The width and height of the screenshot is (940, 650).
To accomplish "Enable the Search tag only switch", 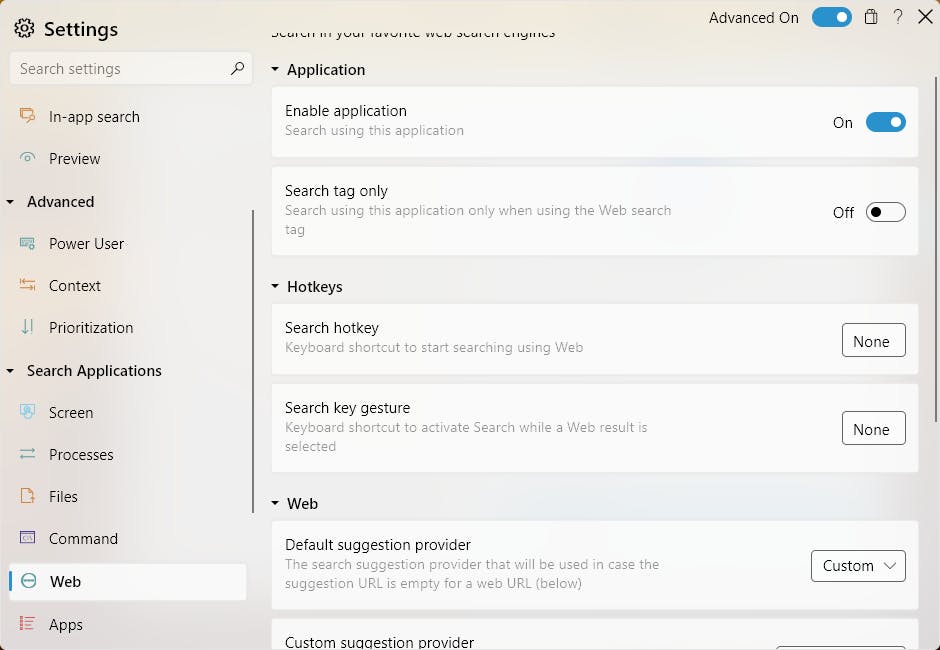I will [x=885, y=212].
